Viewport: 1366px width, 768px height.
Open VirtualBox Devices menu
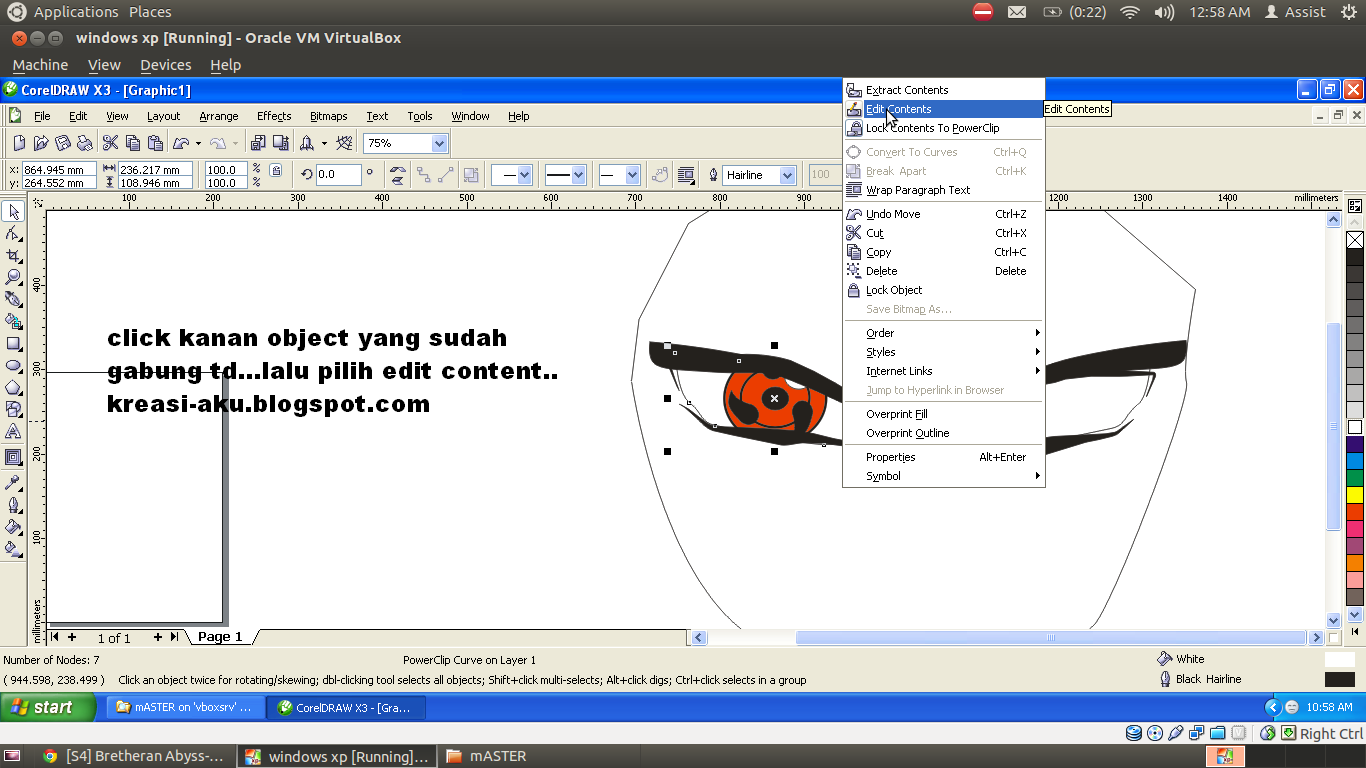click(x=165, y=65)
